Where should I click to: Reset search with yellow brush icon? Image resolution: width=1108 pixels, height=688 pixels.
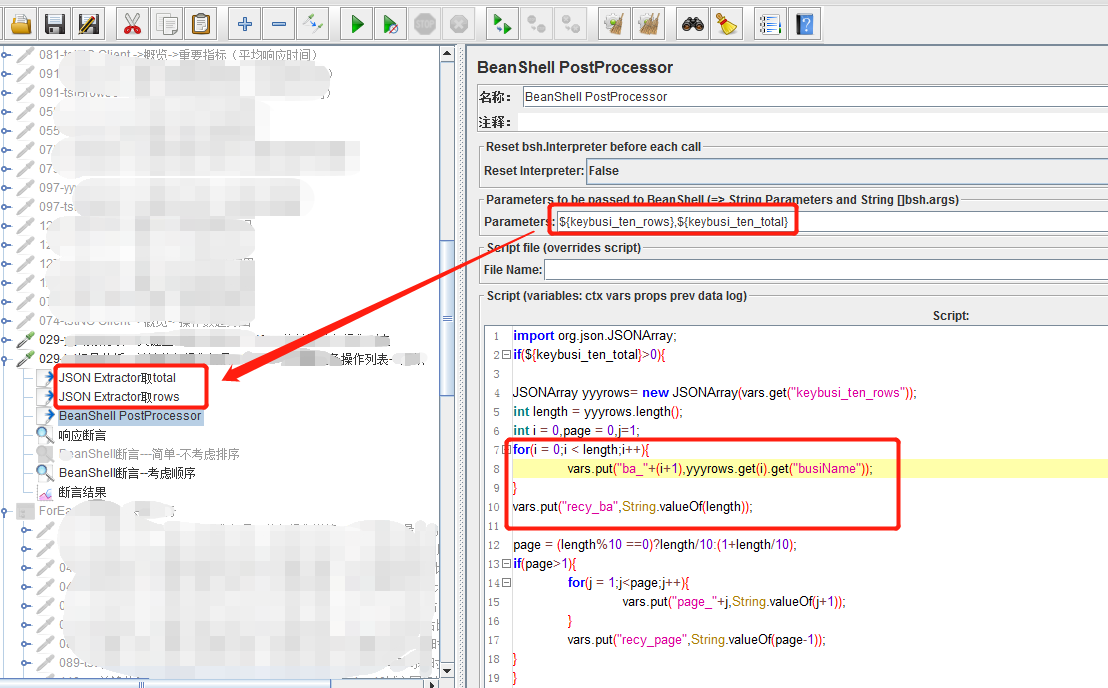tap(726, 25)
